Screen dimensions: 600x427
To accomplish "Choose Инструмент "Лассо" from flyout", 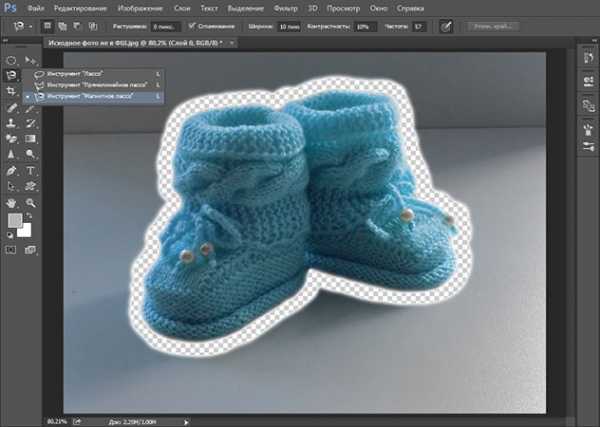I will click(94, 74).
